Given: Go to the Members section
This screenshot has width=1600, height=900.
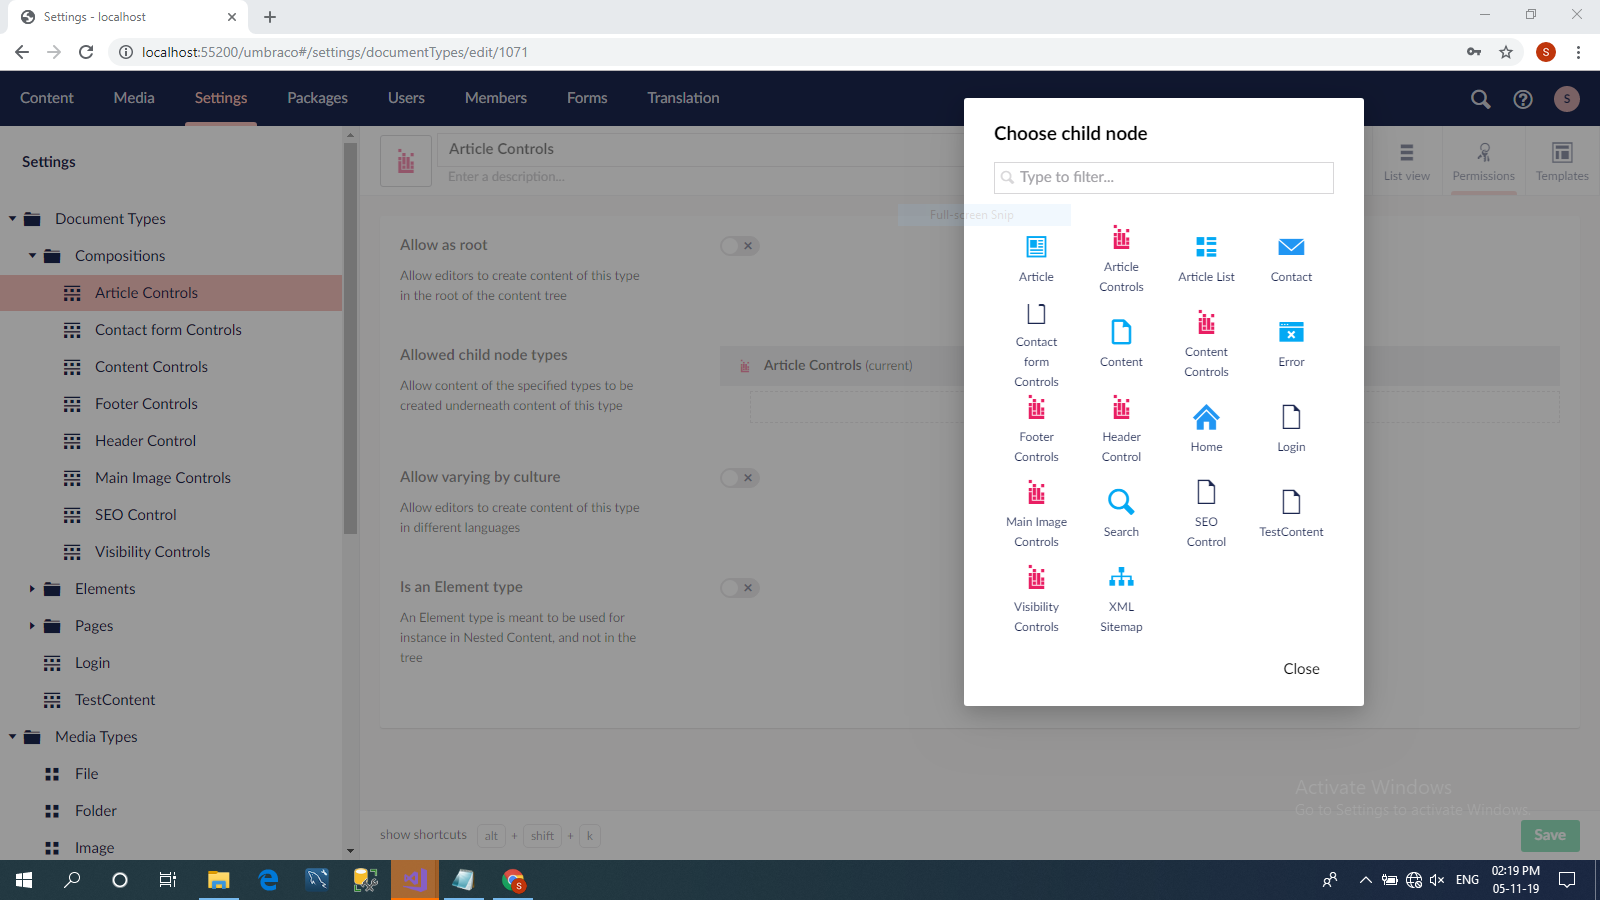Looking at the screenshot, I should pos(496,98).
